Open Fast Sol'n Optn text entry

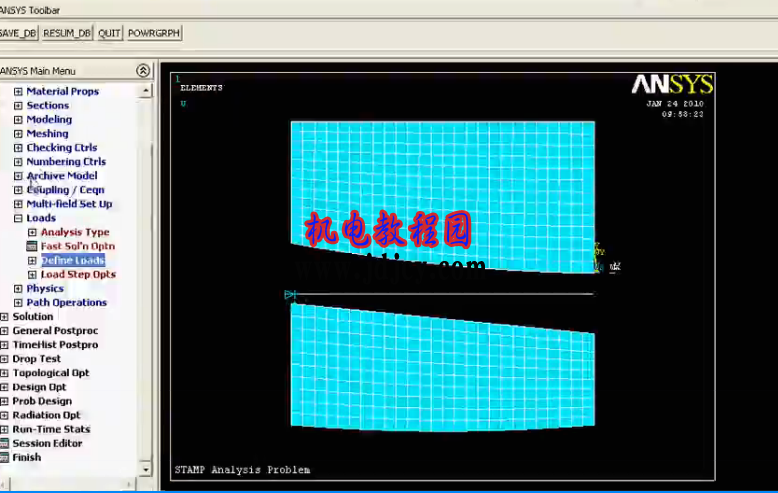[x=78, y=246]
